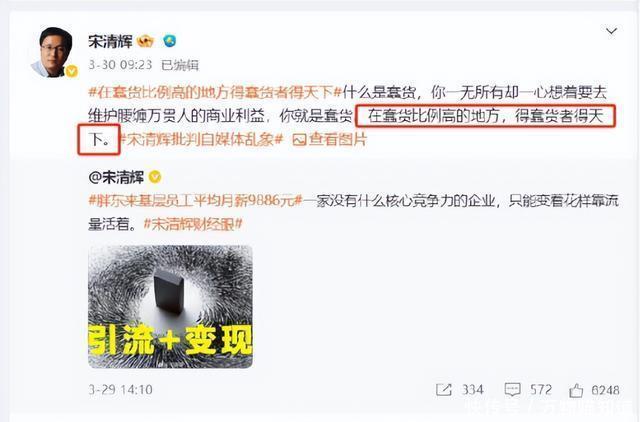Click the verified badge beside @宋清辉
640x422 pixels.
pyautogui.click(x=155, y=177)
